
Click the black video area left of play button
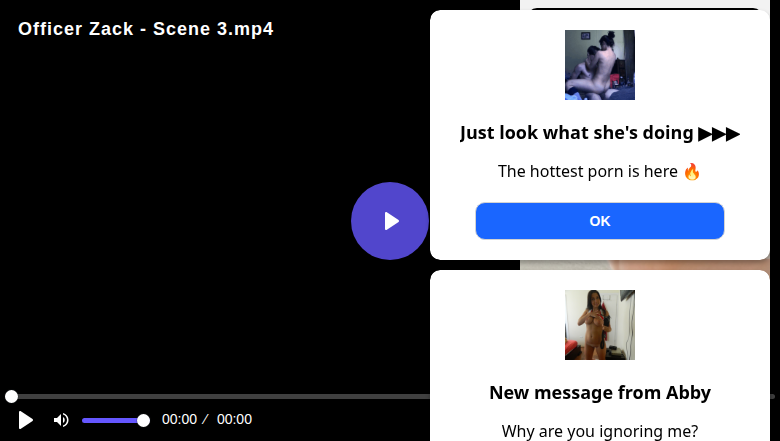(x=180, y=220)
